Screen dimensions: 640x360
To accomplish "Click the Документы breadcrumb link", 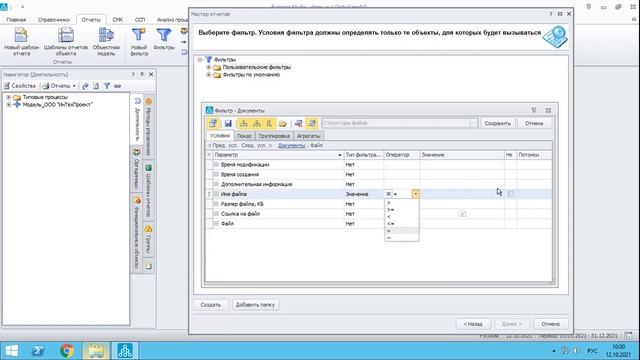I will (x=291, y=145).
